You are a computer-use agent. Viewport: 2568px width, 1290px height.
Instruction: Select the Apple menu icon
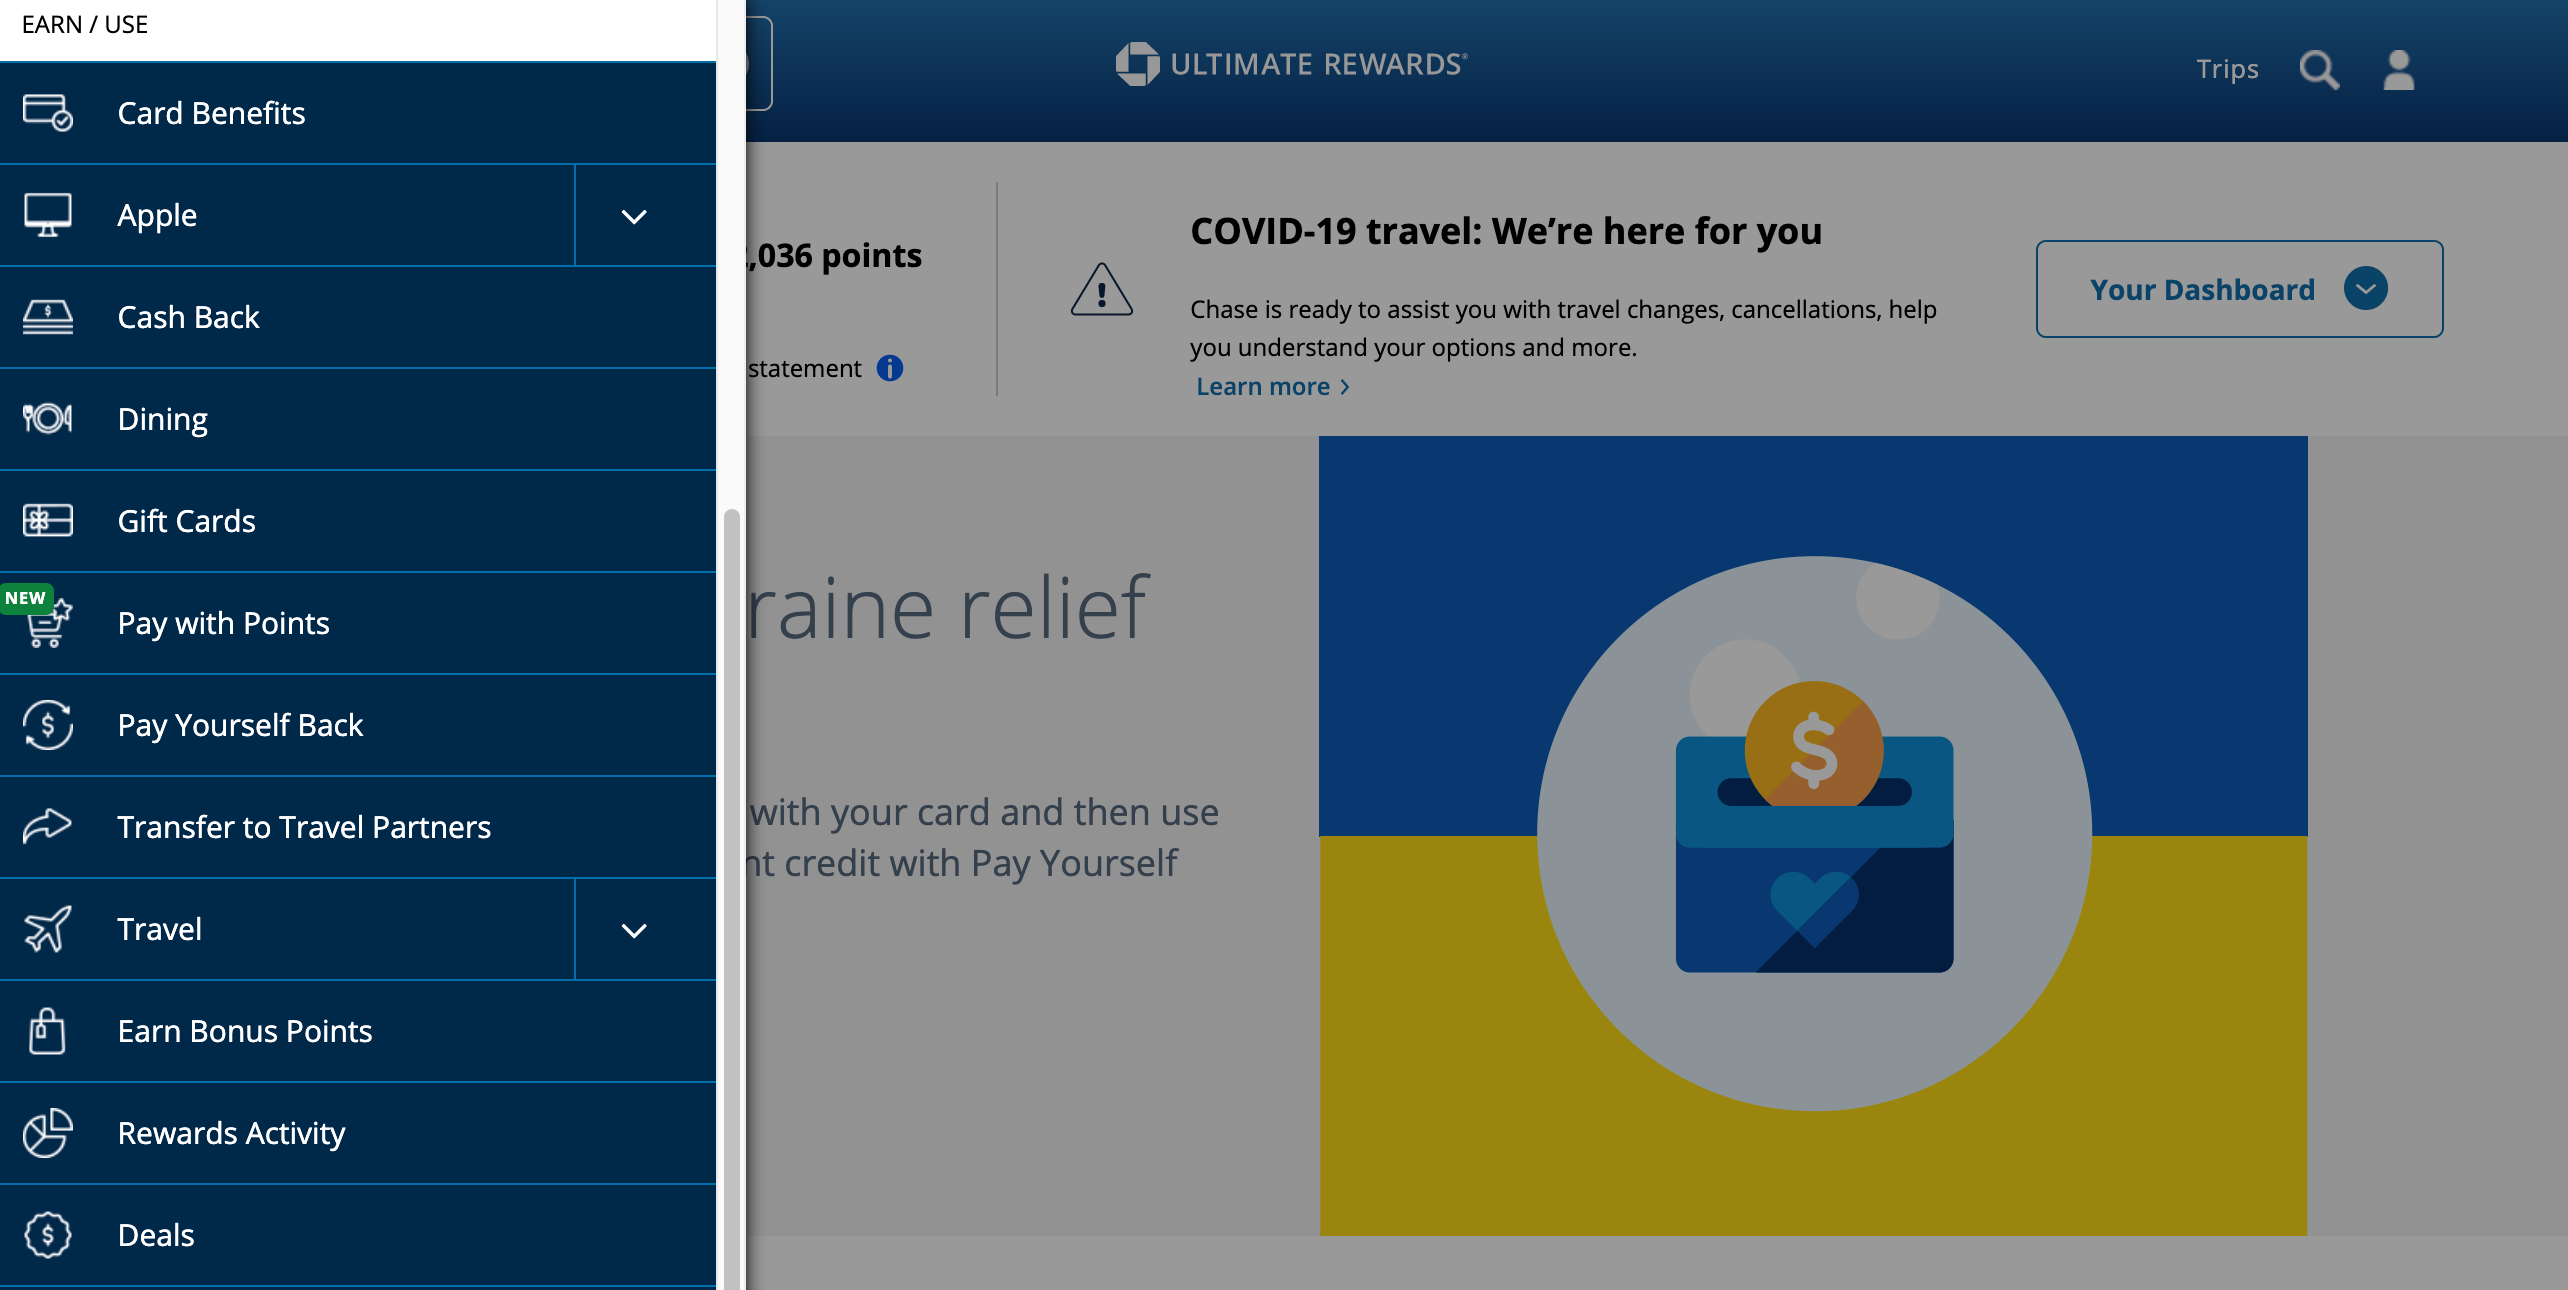coord(48,212)
